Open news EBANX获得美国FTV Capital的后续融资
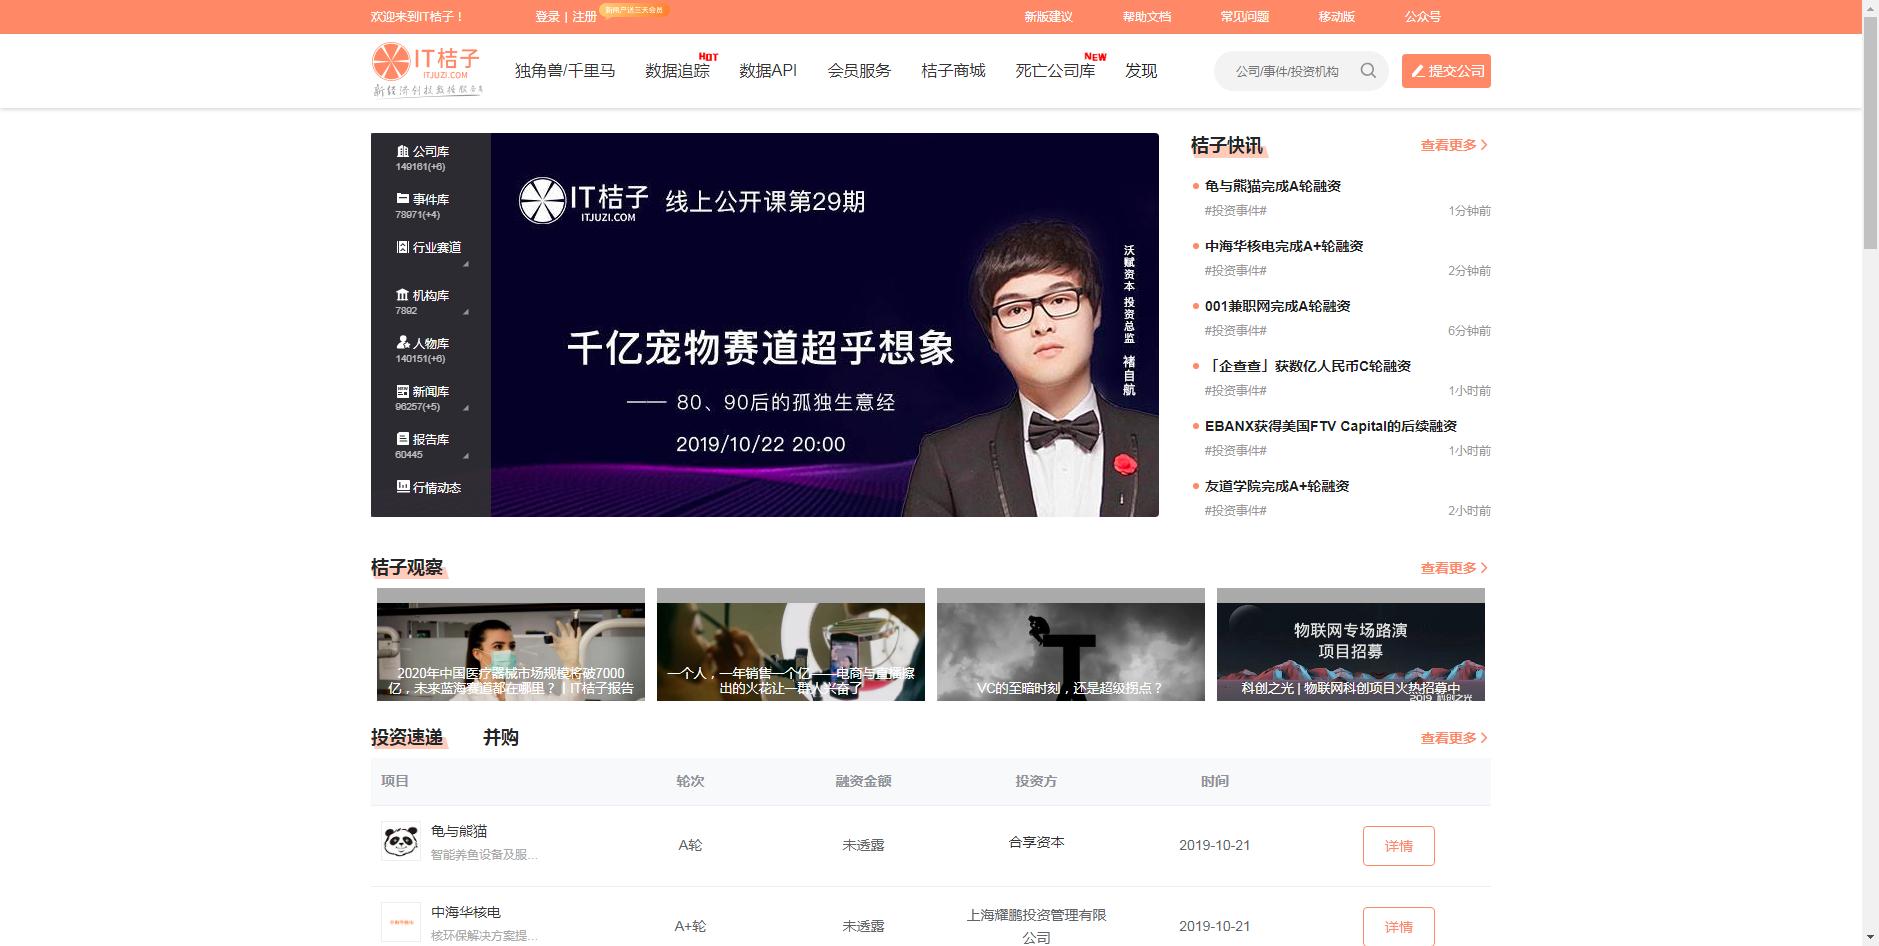 [x=1331, y=426]
